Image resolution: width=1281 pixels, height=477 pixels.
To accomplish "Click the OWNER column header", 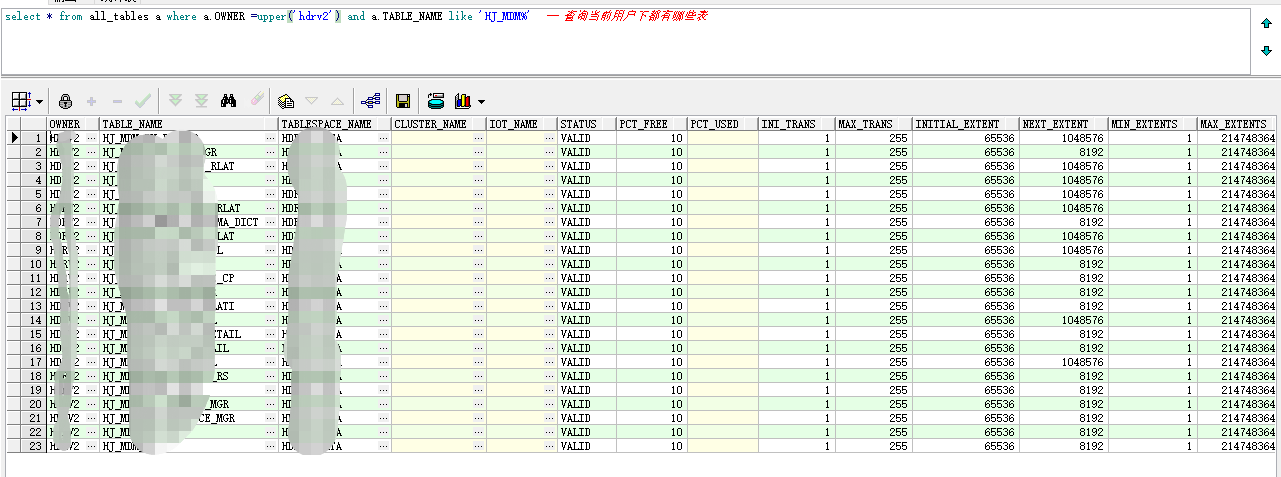I will [73, 124].
